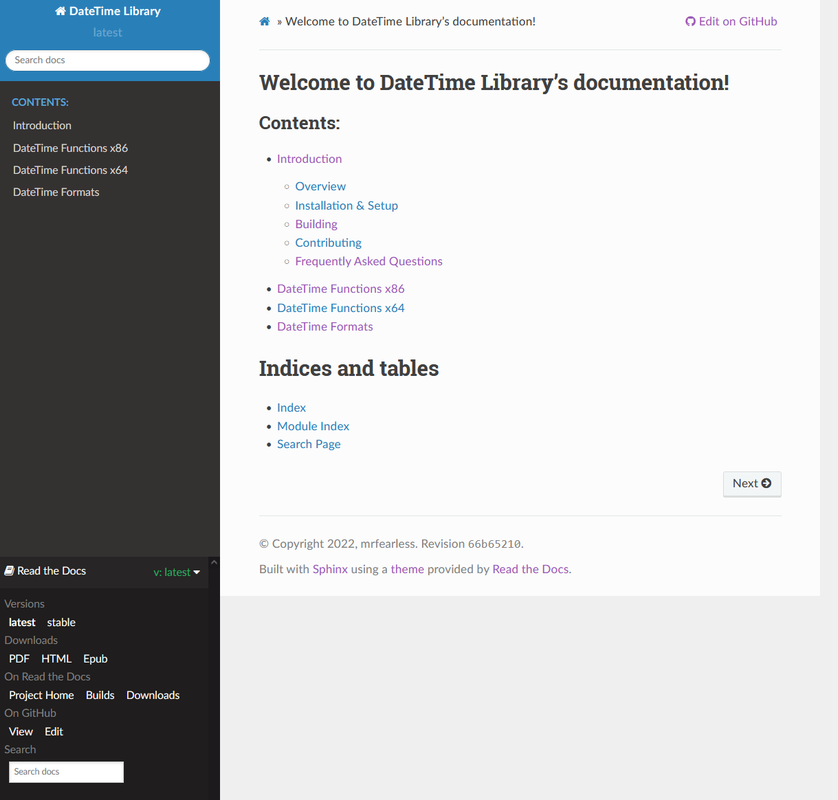Click the home icon in the breadcrumb
Image resolution: width=838 pixels, height=800 pixels.
point(265,21)
